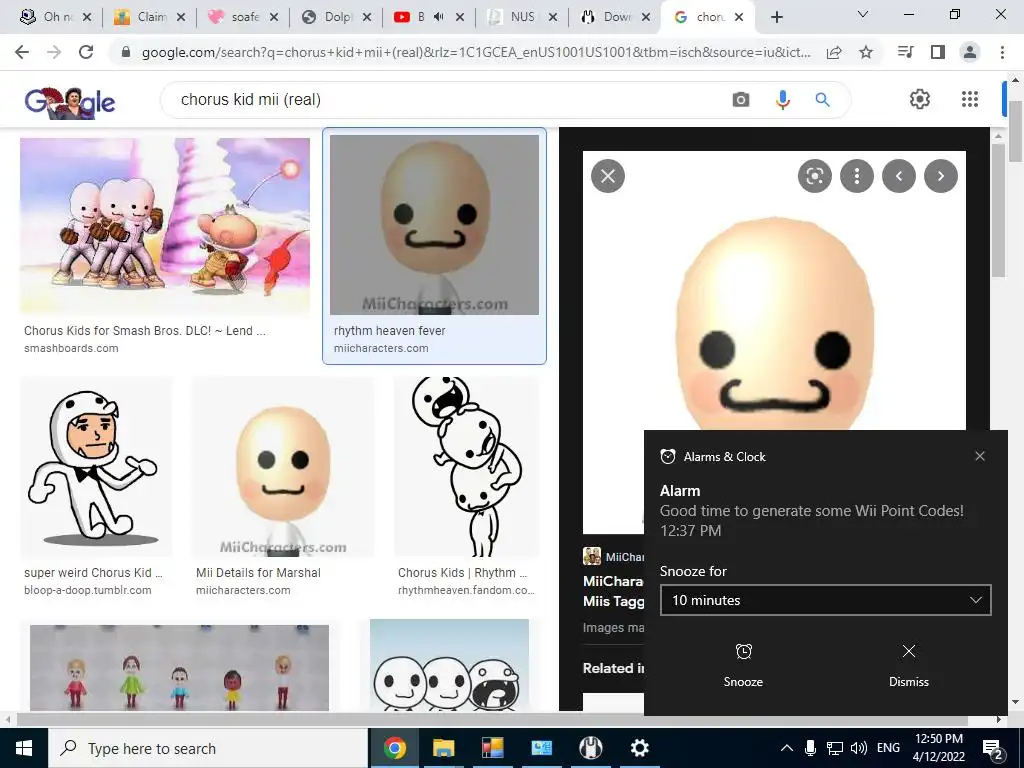The width and height of the screenshot is (1024, 768).
Task: Close the image preview panel
Action: [608, 176]
